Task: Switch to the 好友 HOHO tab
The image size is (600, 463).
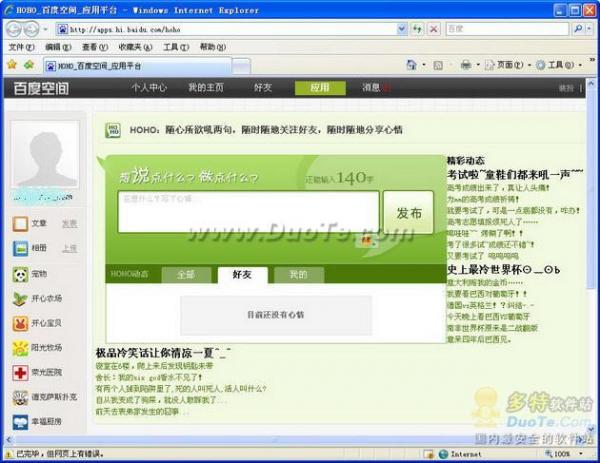Action: click(242, 275)
